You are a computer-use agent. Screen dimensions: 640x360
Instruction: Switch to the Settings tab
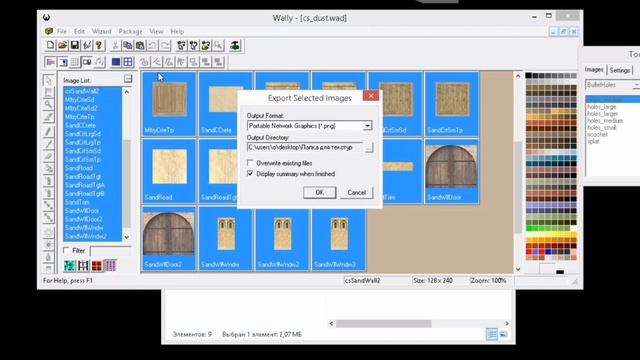click(620, 70)
